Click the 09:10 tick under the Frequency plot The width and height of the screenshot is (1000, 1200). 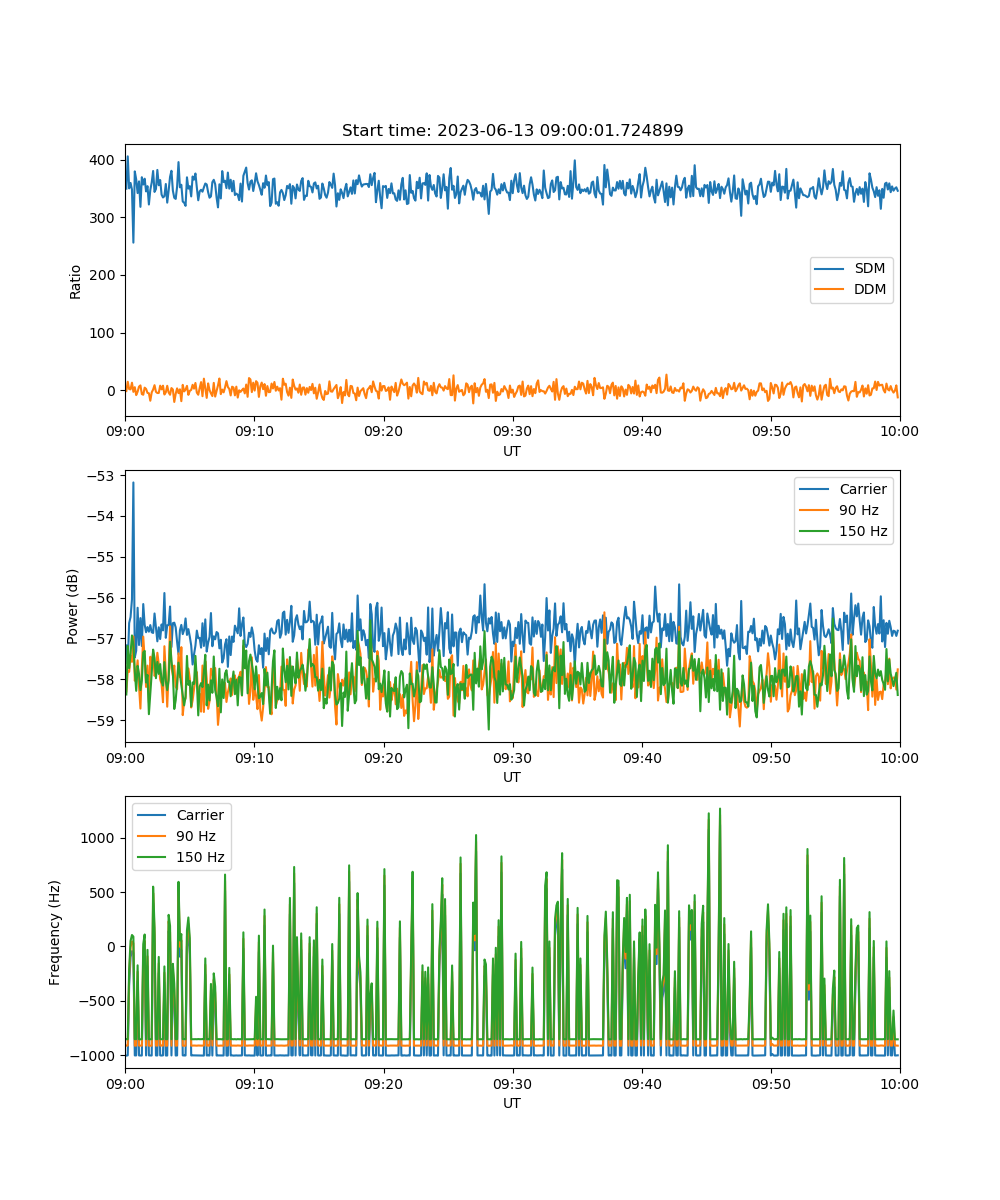254,1083
